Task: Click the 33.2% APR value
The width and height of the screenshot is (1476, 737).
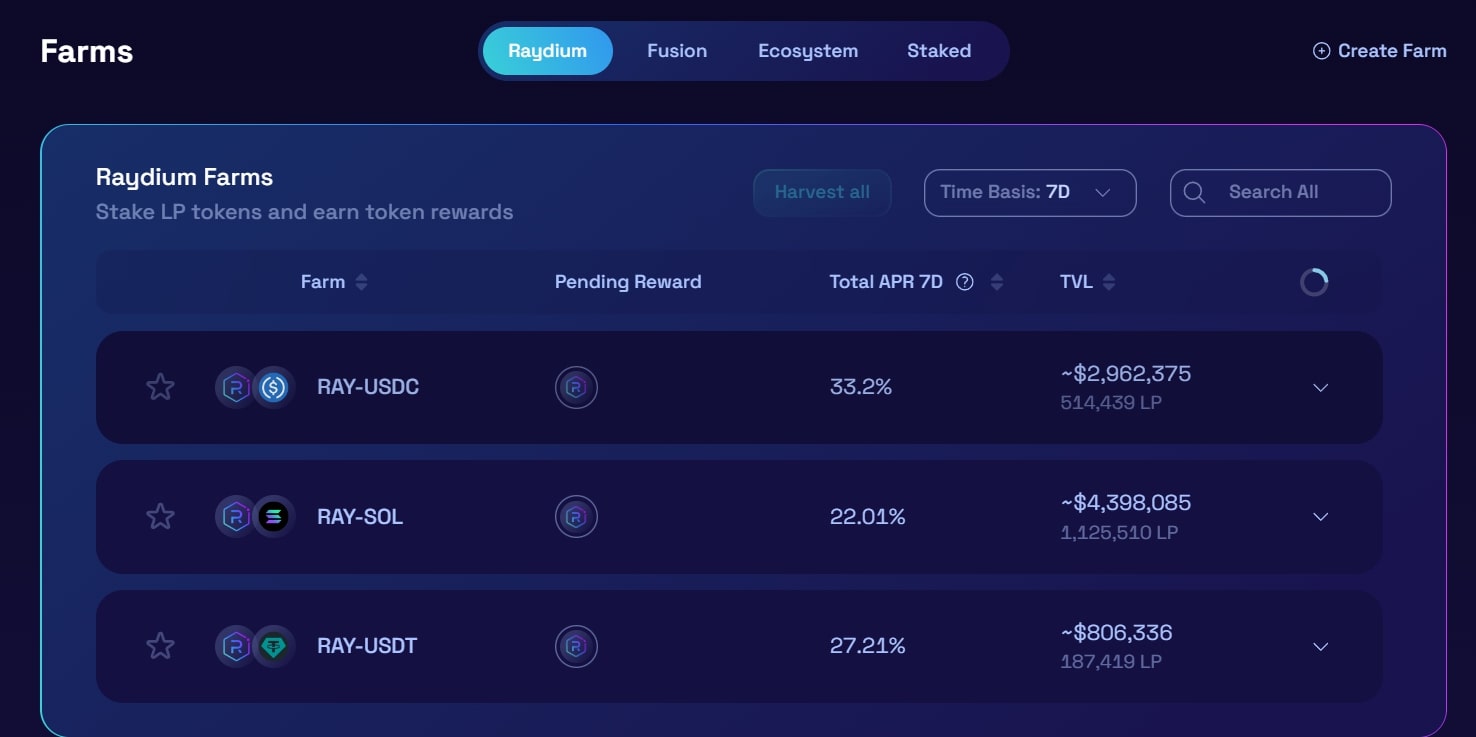Action: coord(861,387)
